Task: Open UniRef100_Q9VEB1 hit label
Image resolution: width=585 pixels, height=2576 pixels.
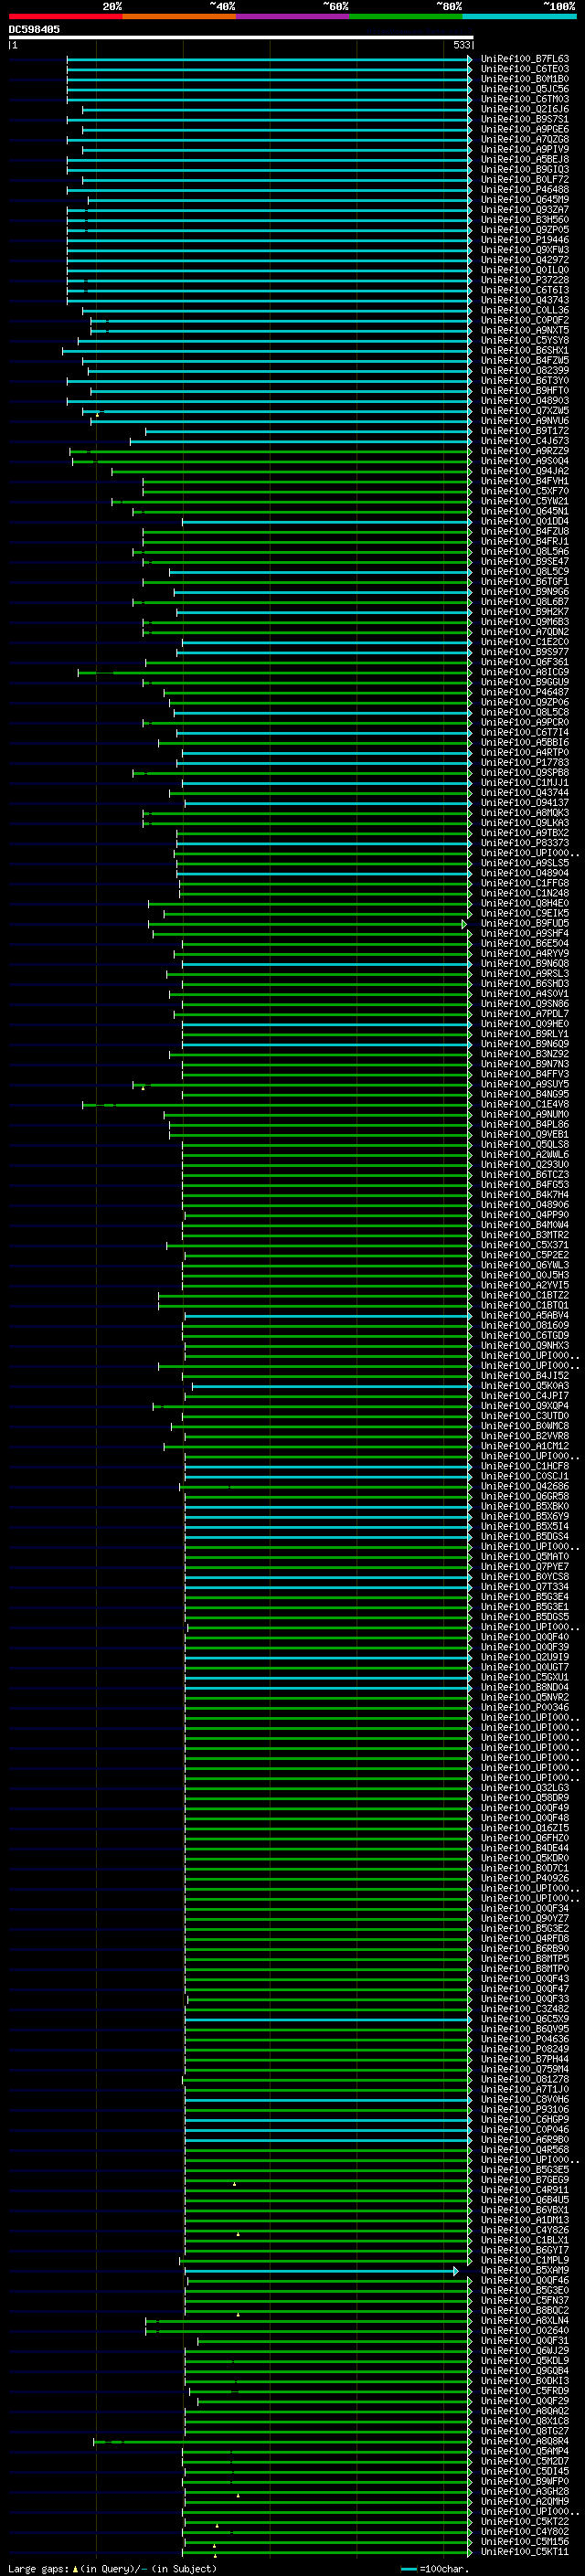Action: pos(525,1134)
